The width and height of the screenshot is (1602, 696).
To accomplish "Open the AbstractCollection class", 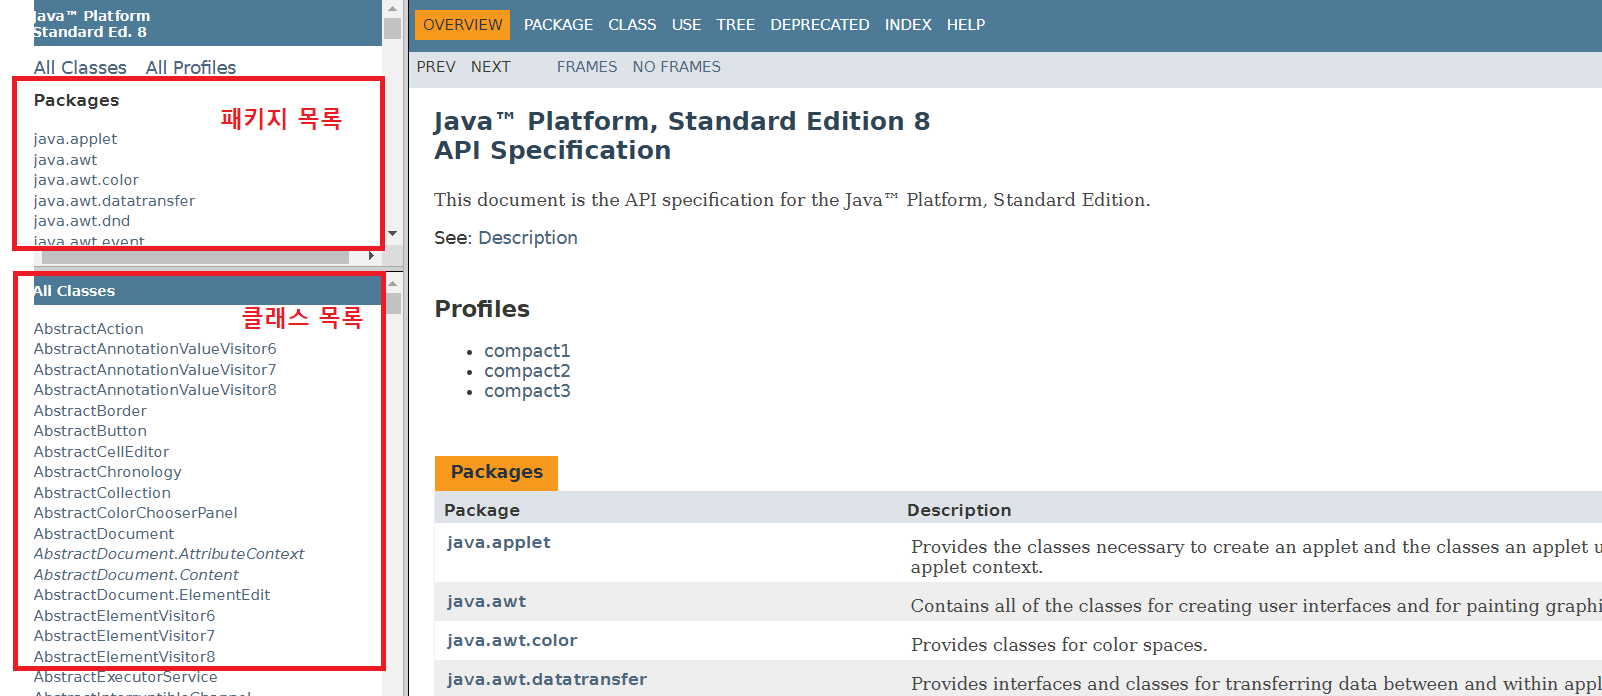I will 102,493.
